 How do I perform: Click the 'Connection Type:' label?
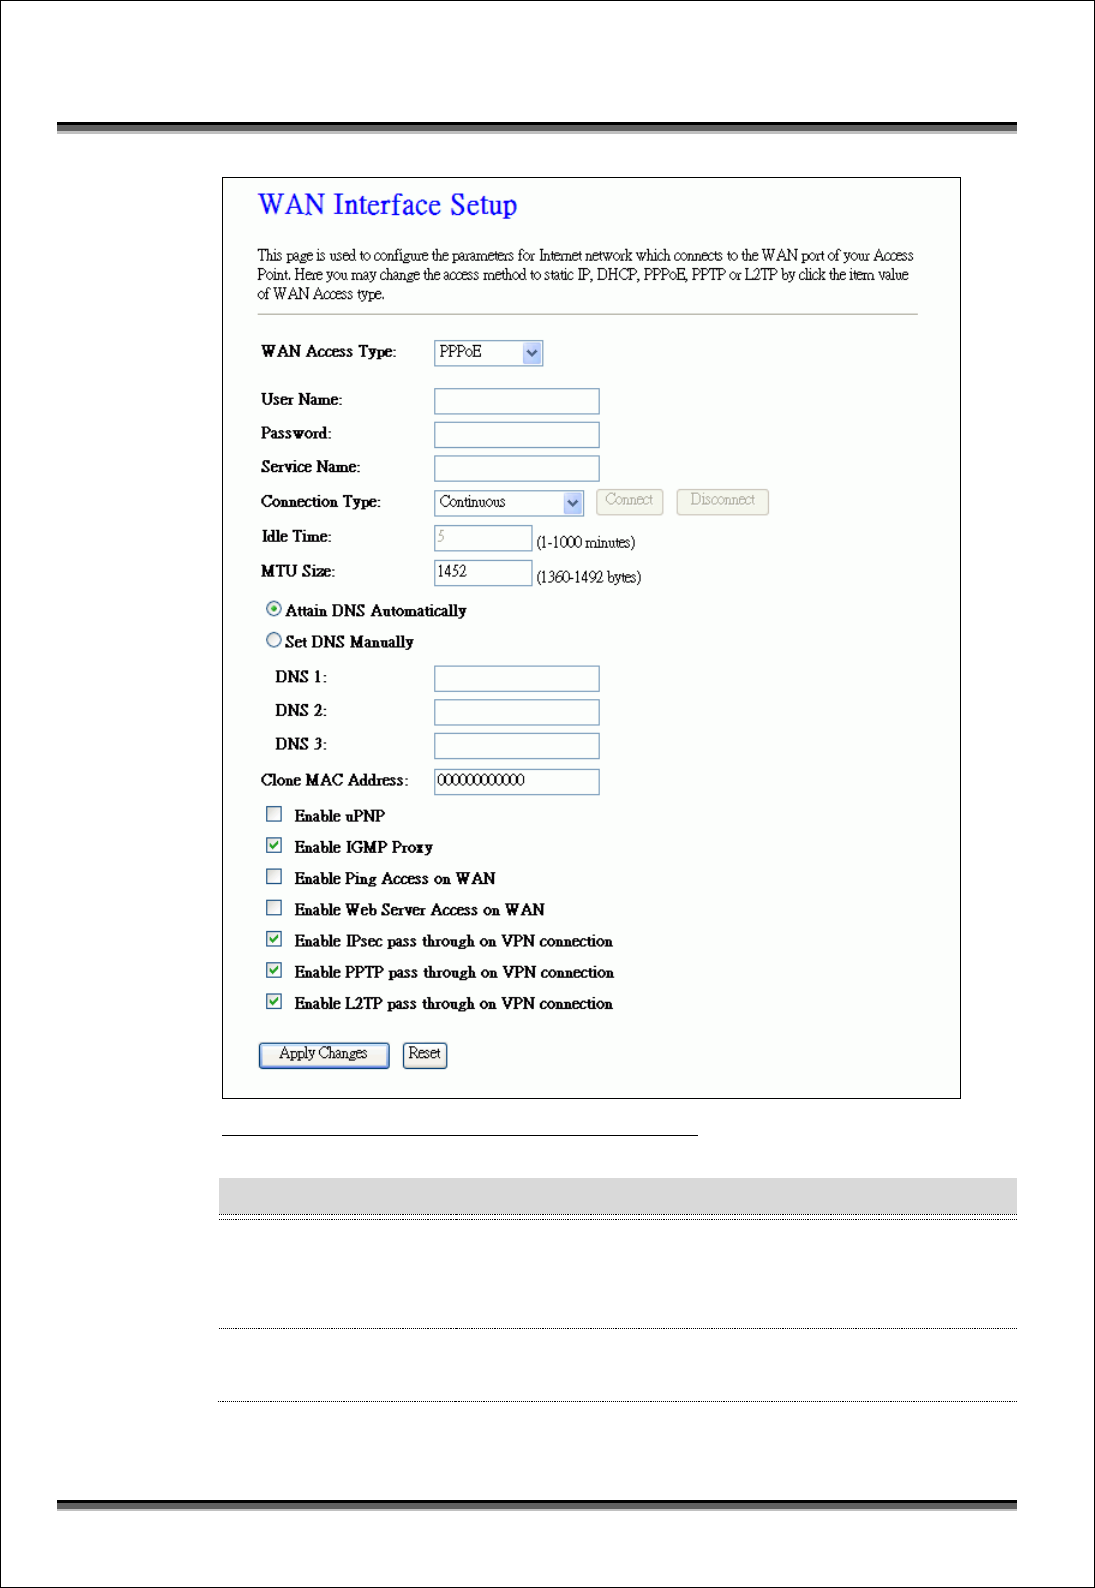click(321, 502)
